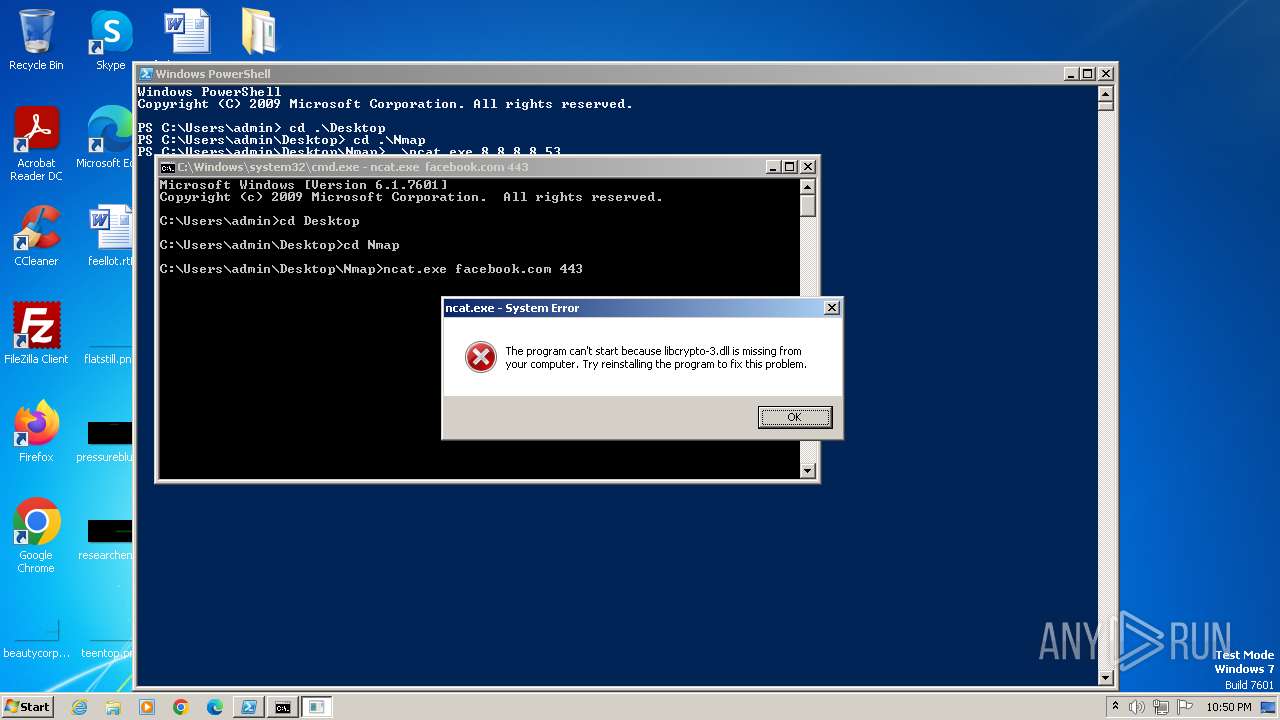Viewport: 1280px width, 720px height.
Task: Select the CCleaner desktop icon
Action: pos(36,237)
